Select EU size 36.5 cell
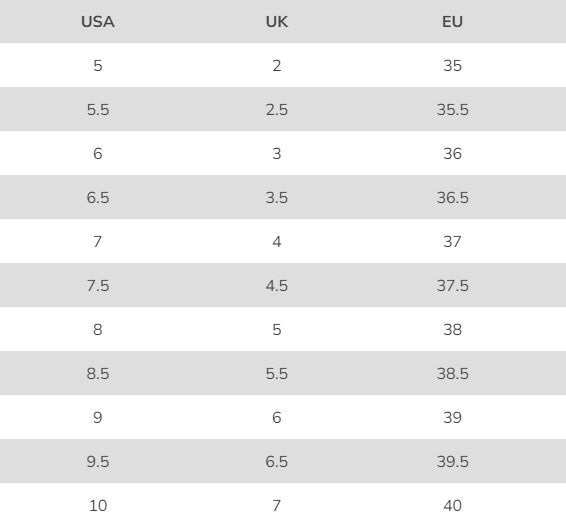This screenshot has width=566, height=526. pos(453,198)
